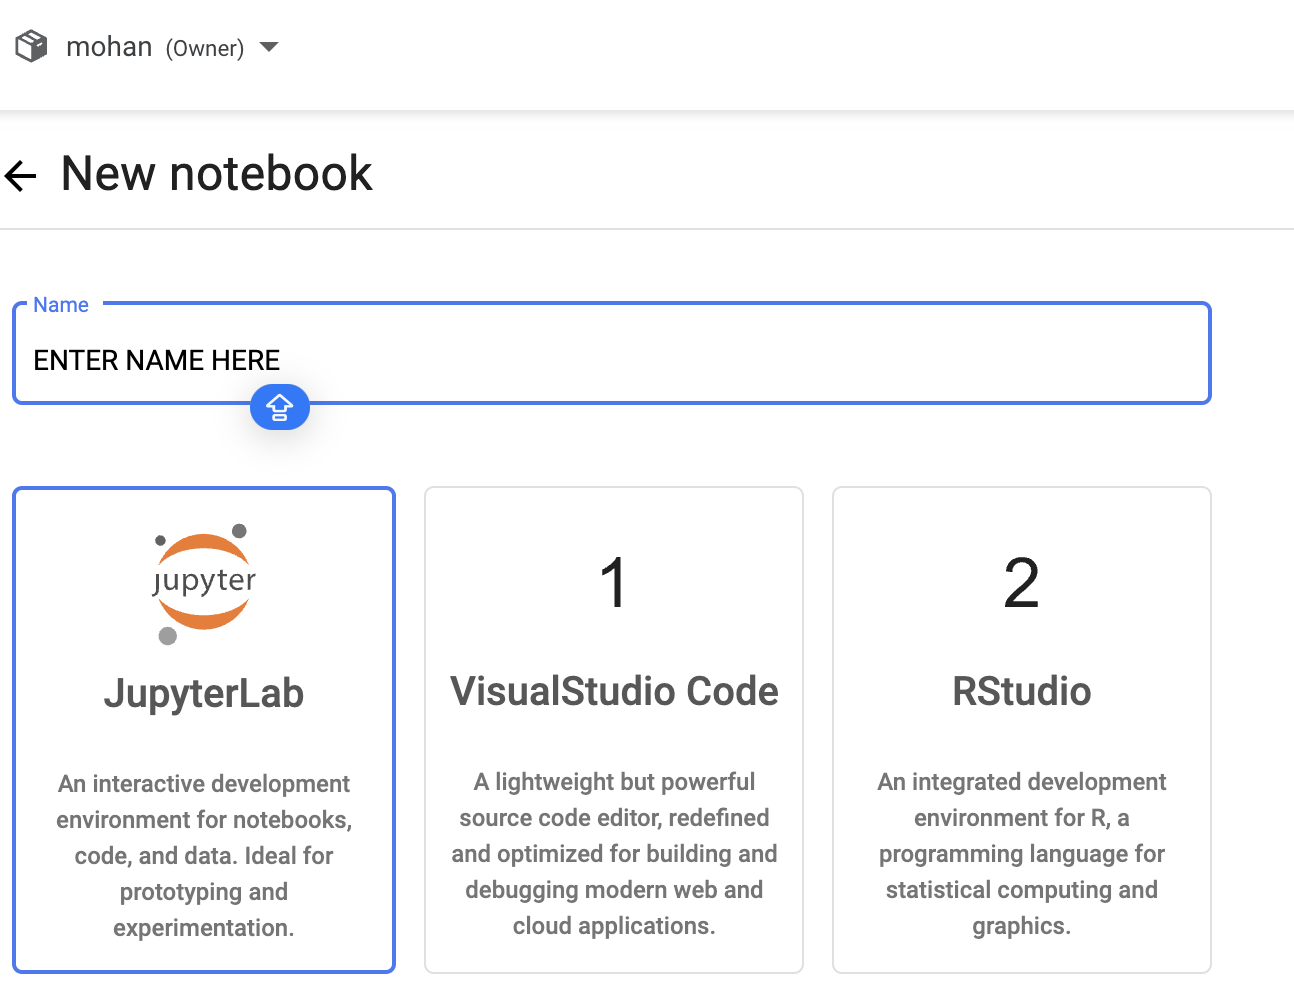Open the mohan (Owner) project dropdown arrow
The width and height of the screenshot is (1294, 992).
point(268,47)
